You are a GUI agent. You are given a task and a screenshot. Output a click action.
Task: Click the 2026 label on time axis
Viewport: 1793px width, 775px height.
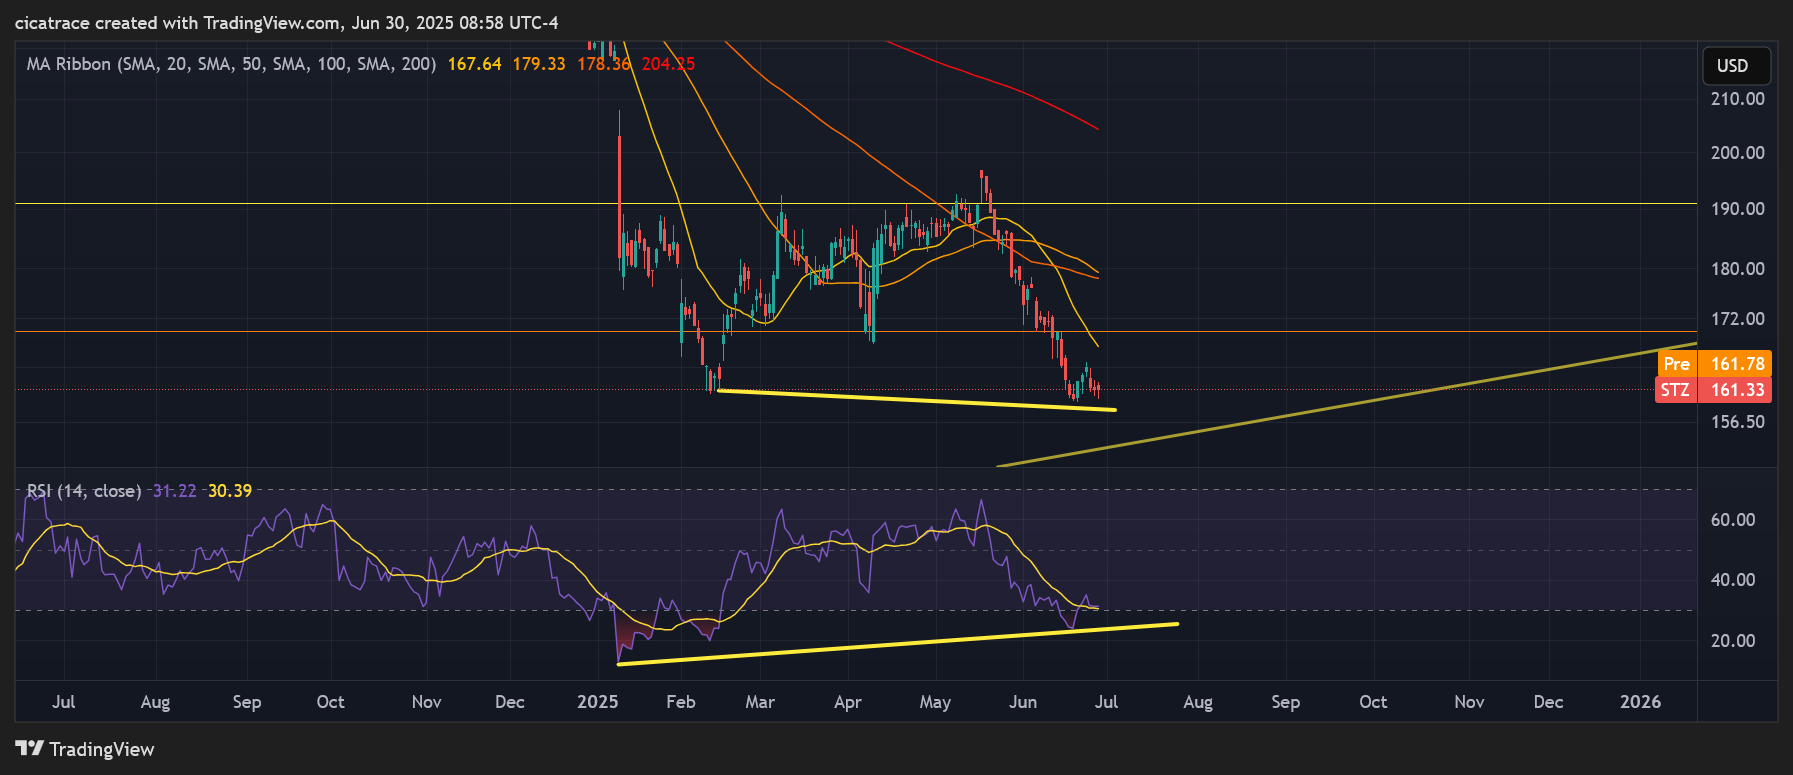click(x=1641, y=702)
